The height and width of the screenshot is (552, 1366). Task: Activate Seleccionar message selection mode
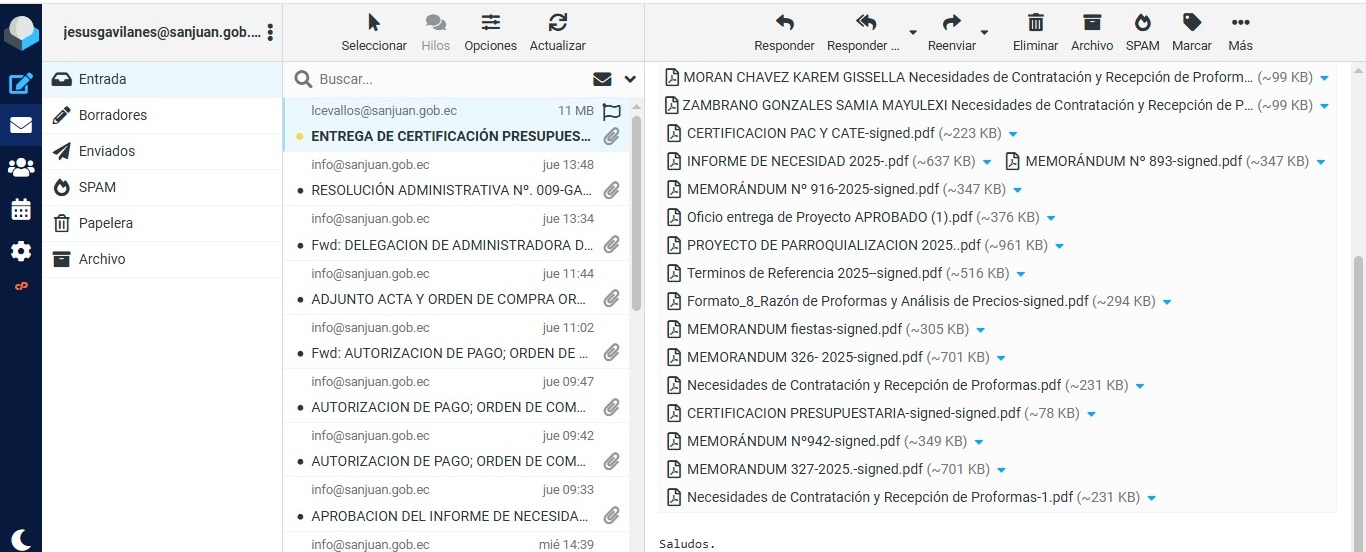click(374, 23)
